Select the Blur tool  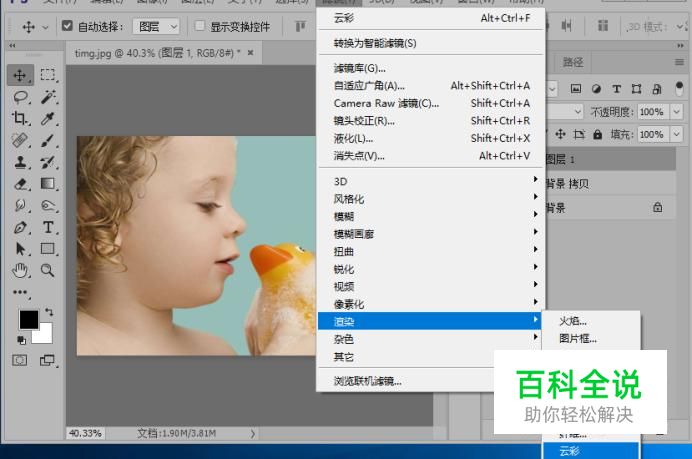click(x=20, y=205)
